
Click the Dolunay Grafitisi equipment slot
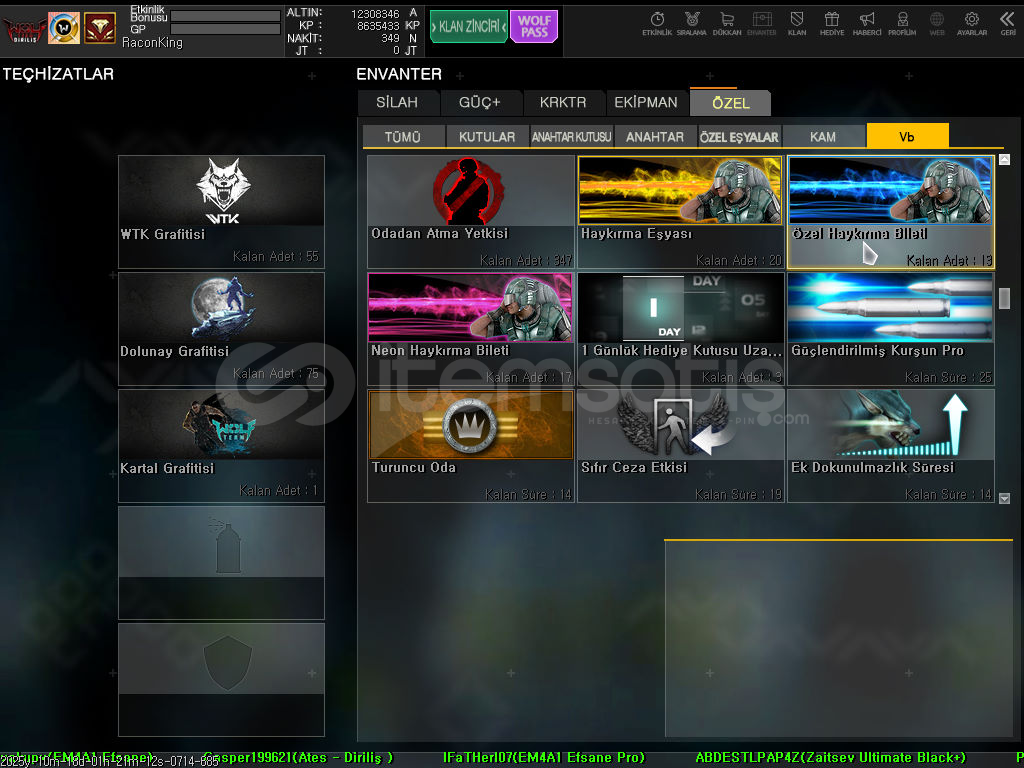221,329
